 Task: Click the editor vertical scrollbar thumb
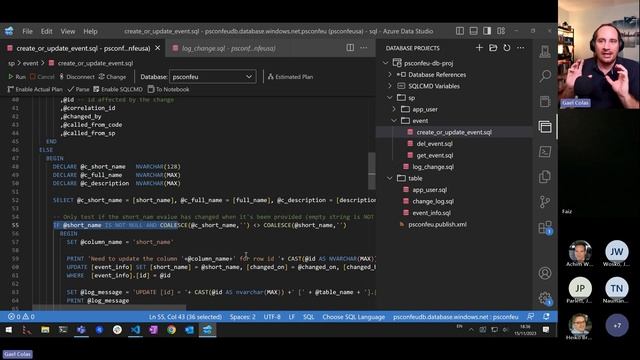(x=372, y=171)
